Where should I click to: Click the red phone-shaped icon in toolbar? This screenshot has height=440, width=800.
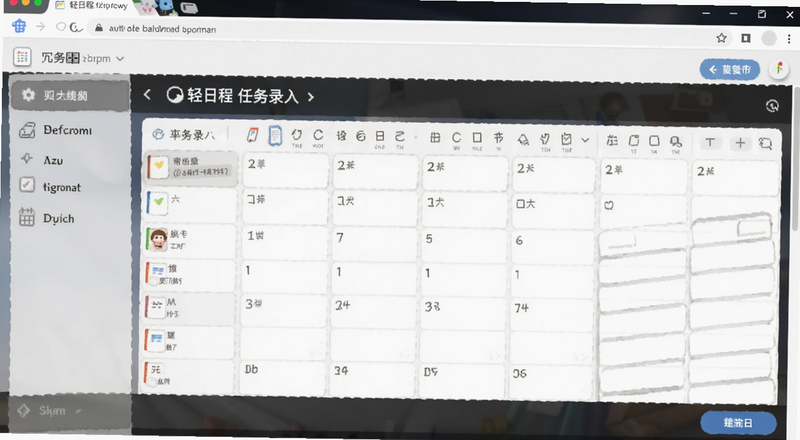click(x=252, y=135)
